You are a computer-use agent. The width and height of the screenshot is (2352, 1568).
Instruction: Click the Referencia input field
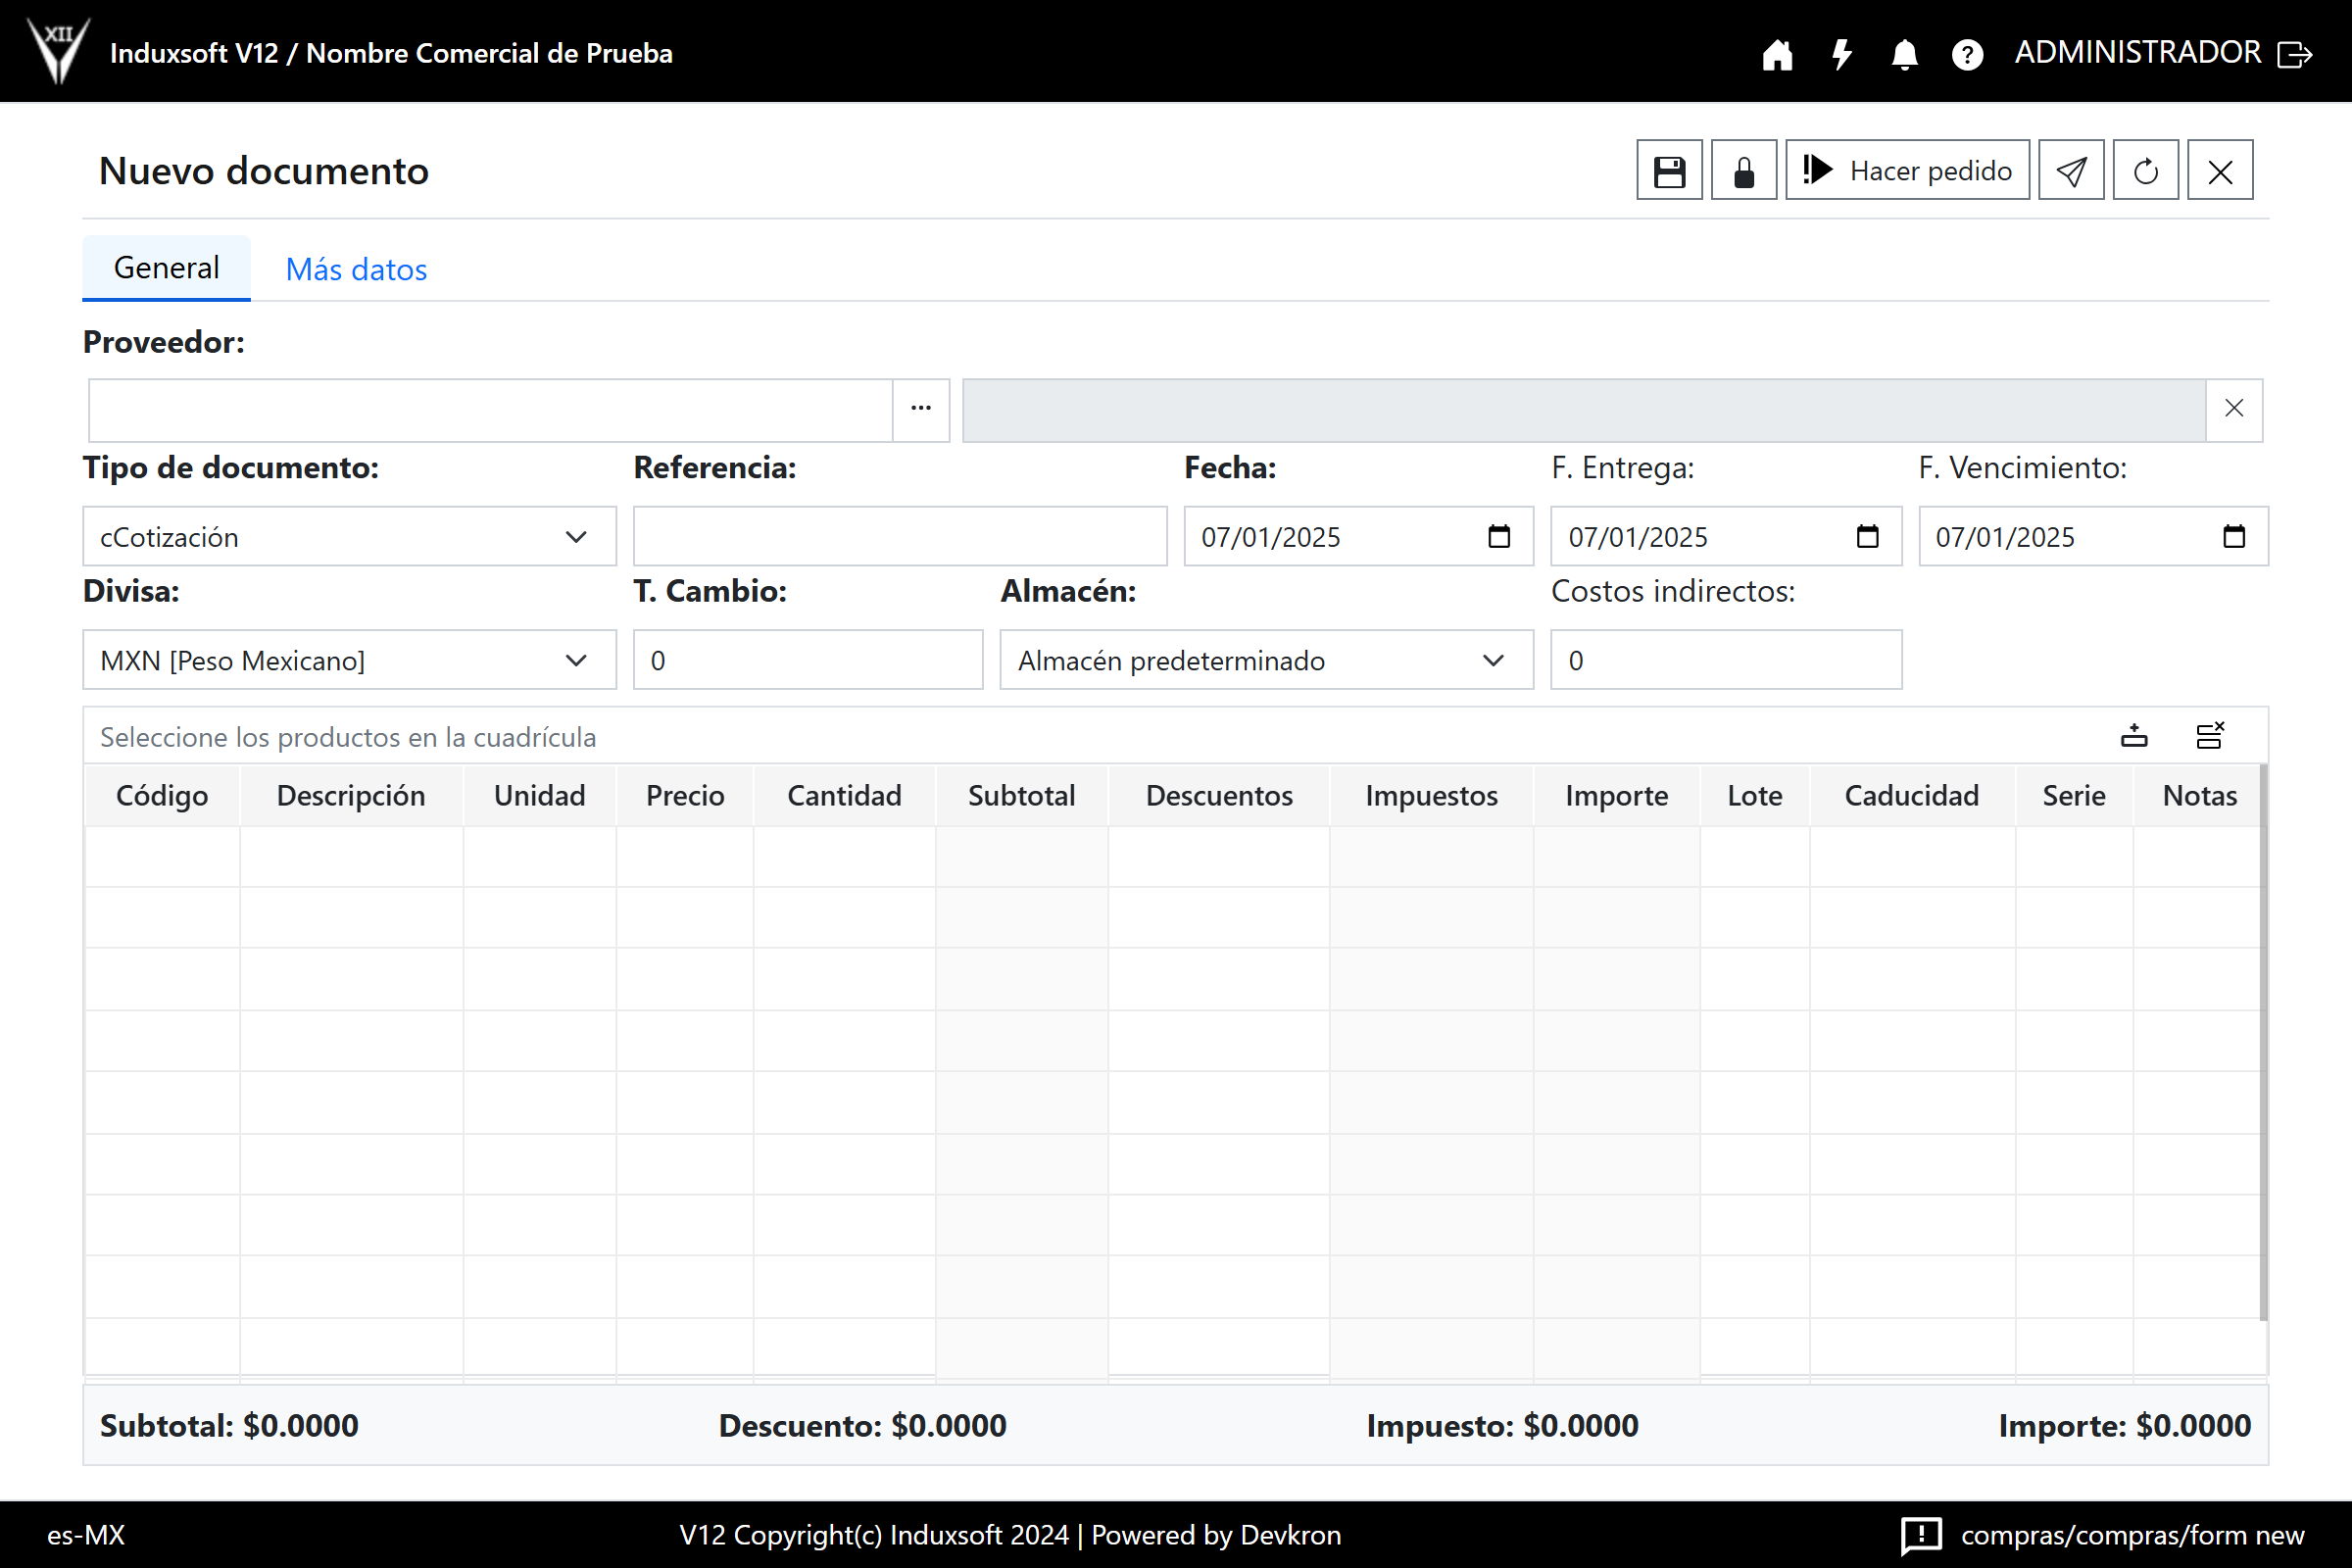click(x=899, y=537)
